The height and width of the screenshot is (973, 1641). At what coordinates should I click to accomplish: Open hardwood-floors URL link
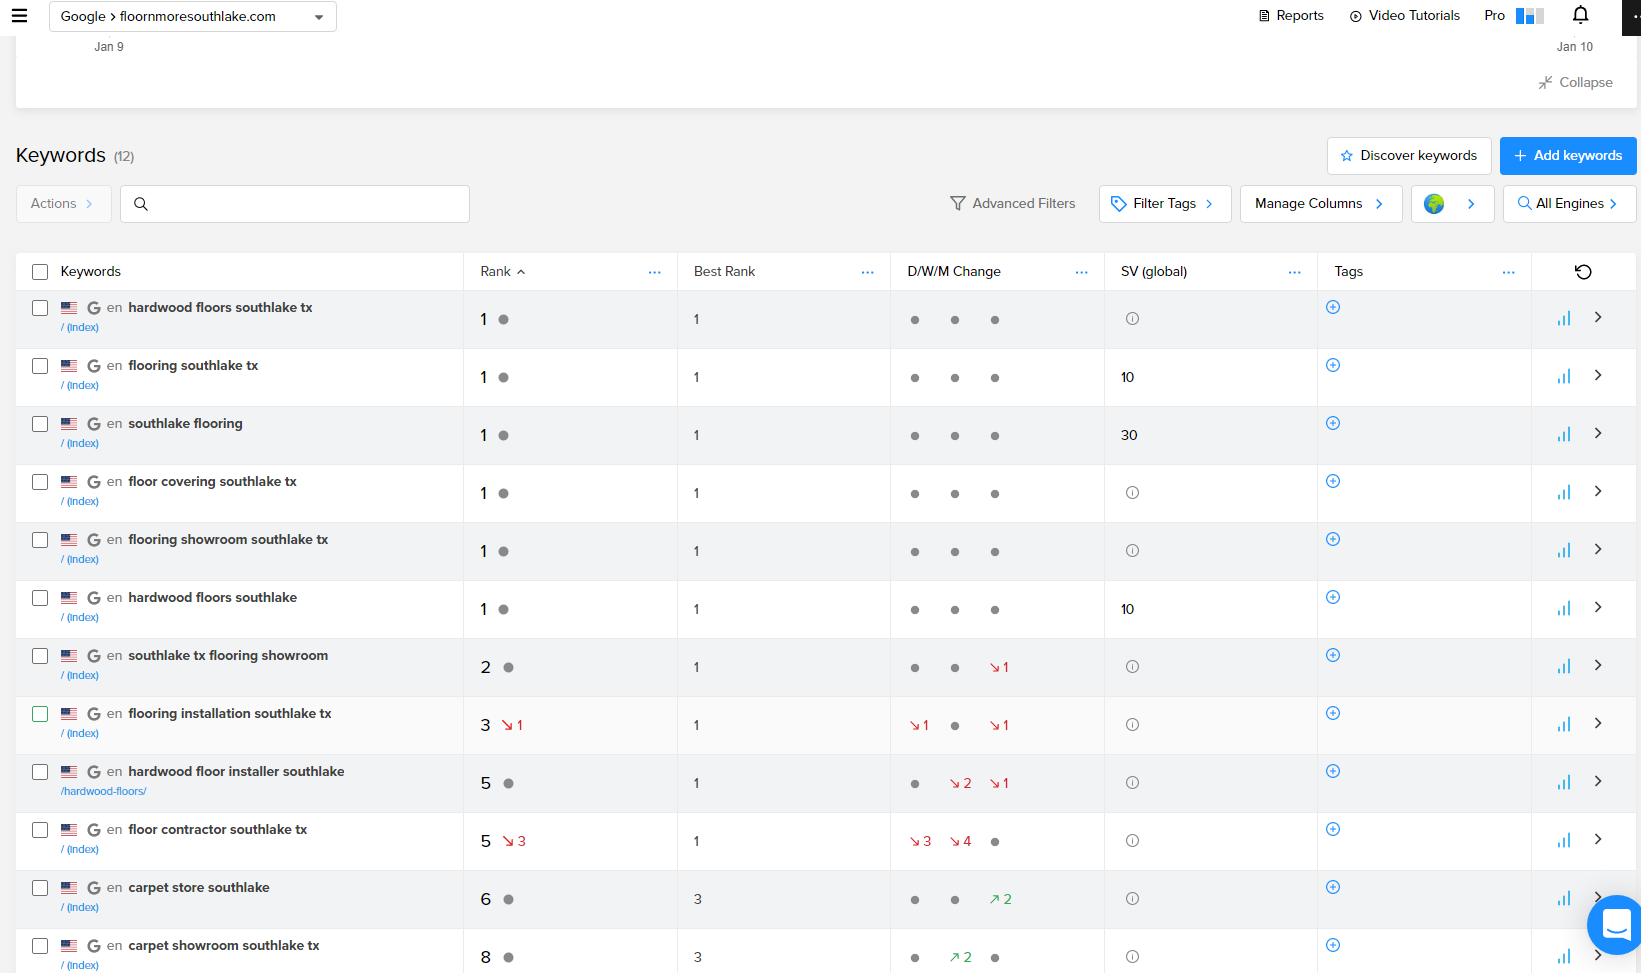click(103, 792)
